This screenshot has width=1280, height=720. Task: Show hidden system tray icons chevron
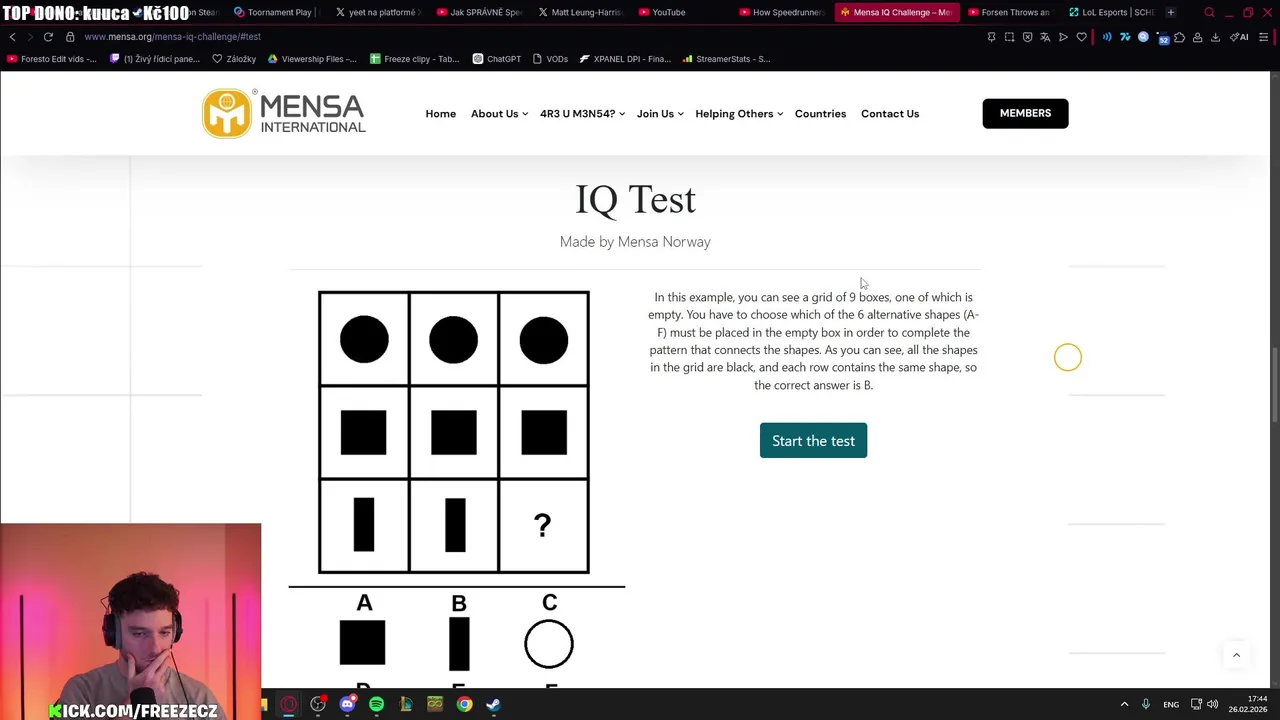click(1124, 704)
